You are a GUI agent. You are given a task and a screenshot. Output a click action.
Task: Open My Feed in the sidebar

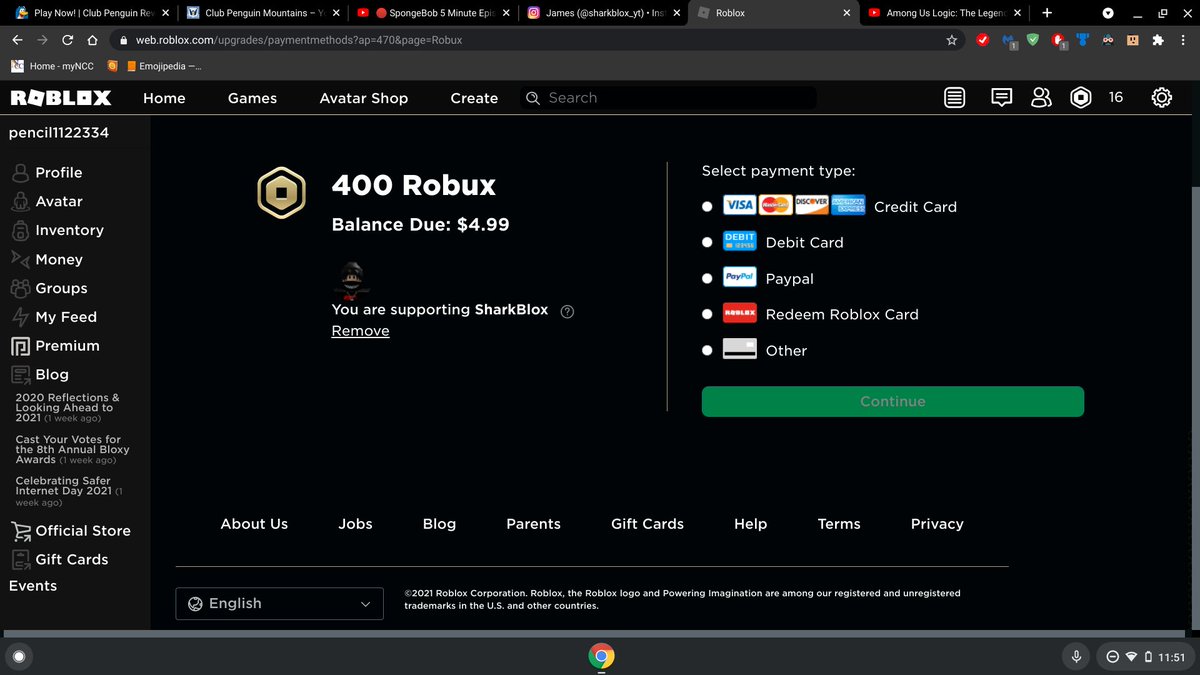65,317
